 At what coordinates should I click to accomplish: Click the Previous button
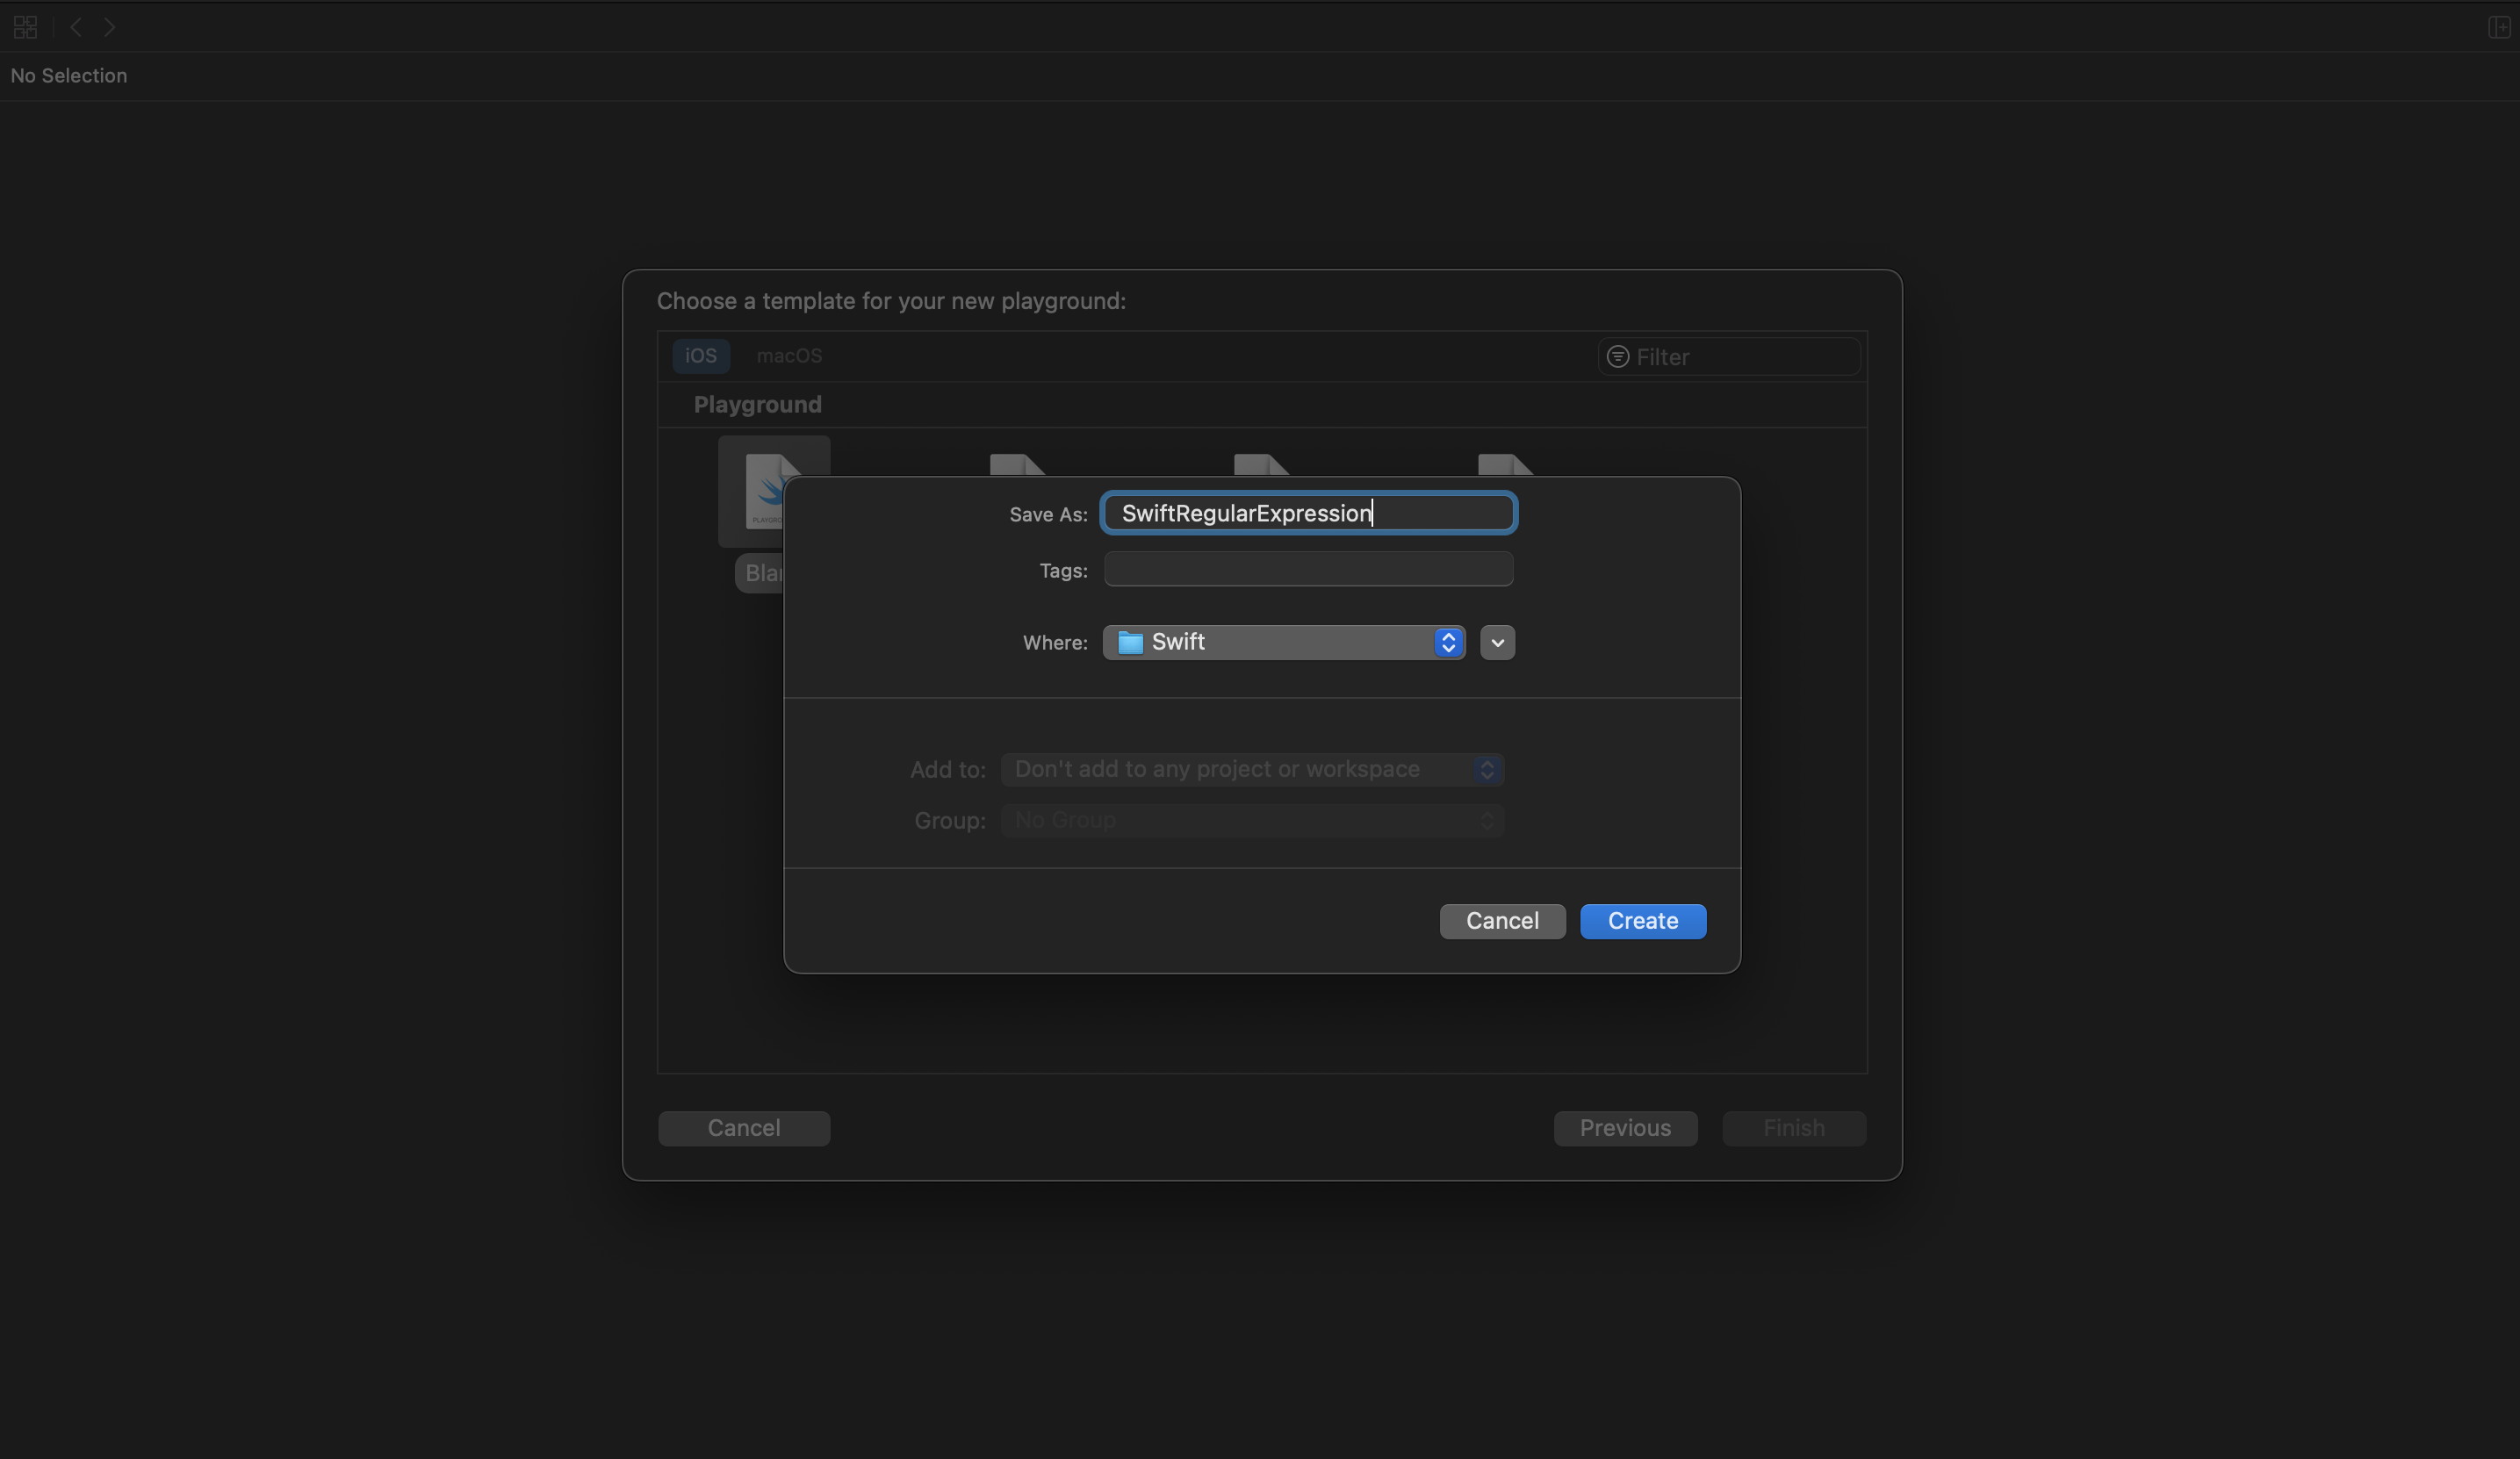[x=1624, y=1128]
